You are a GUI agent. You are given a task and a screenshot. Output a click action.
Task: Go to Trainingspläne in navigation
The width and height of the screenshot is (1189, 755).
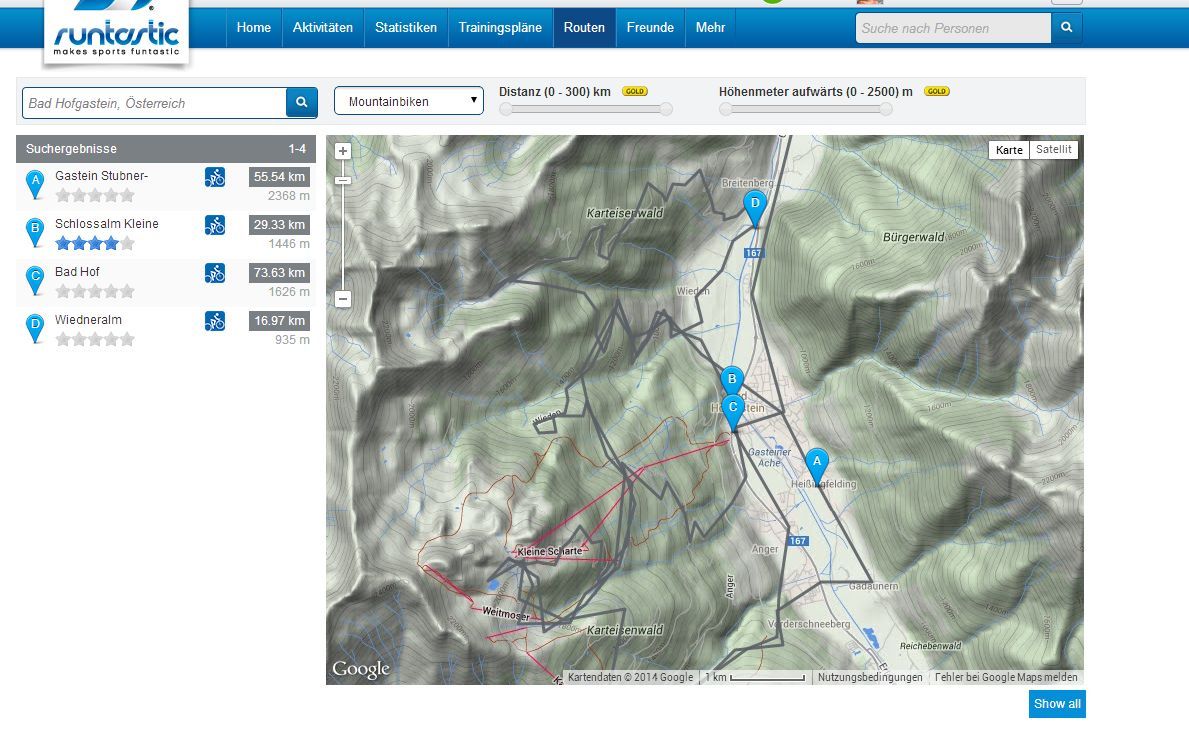click(500, 28)
